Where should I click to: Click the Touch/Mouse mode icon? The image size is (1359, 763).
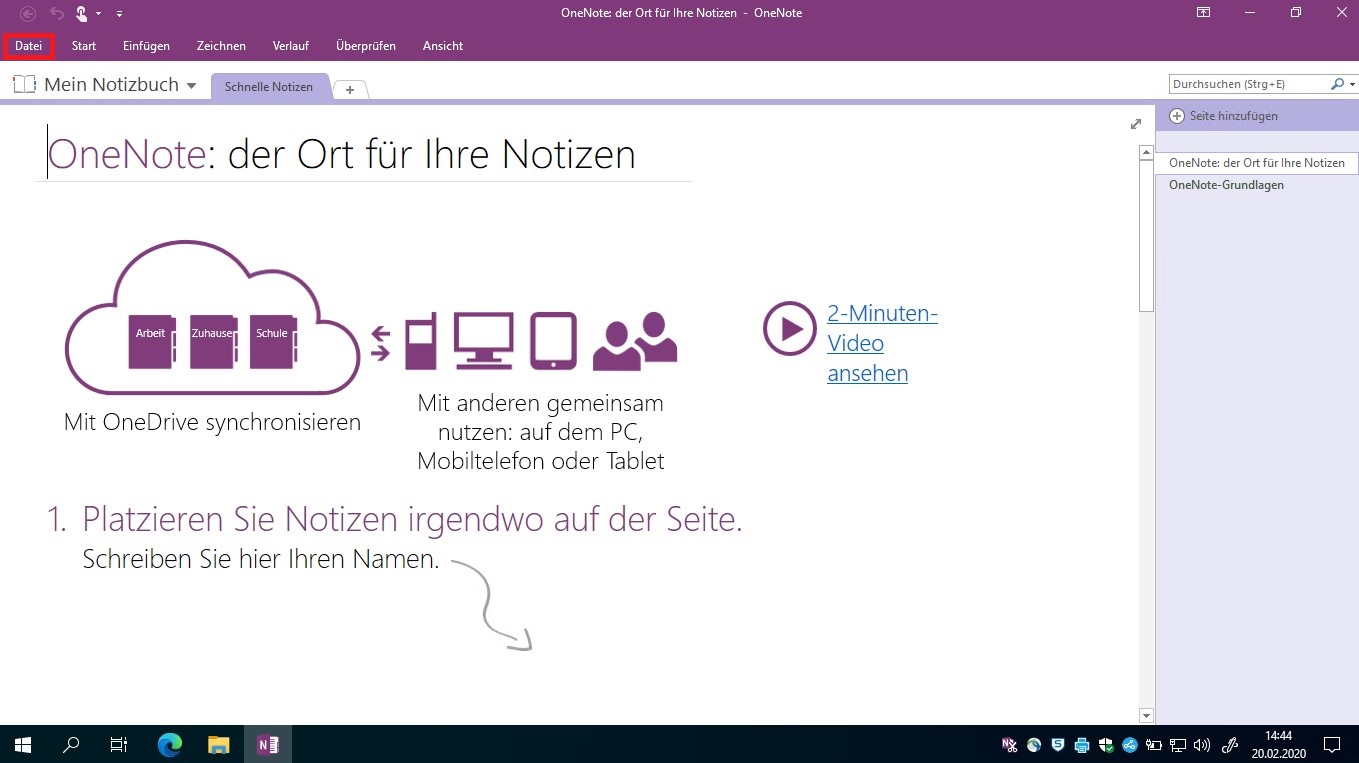[x=81, y=13]
